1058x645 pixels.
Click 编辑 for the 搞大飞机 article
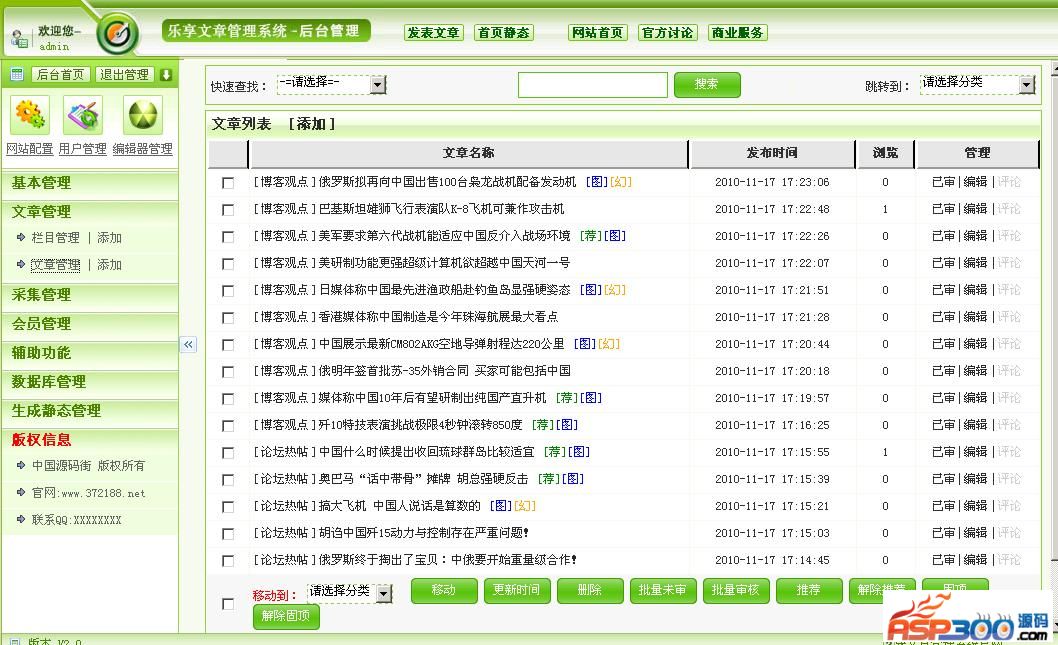click(975, 506)
